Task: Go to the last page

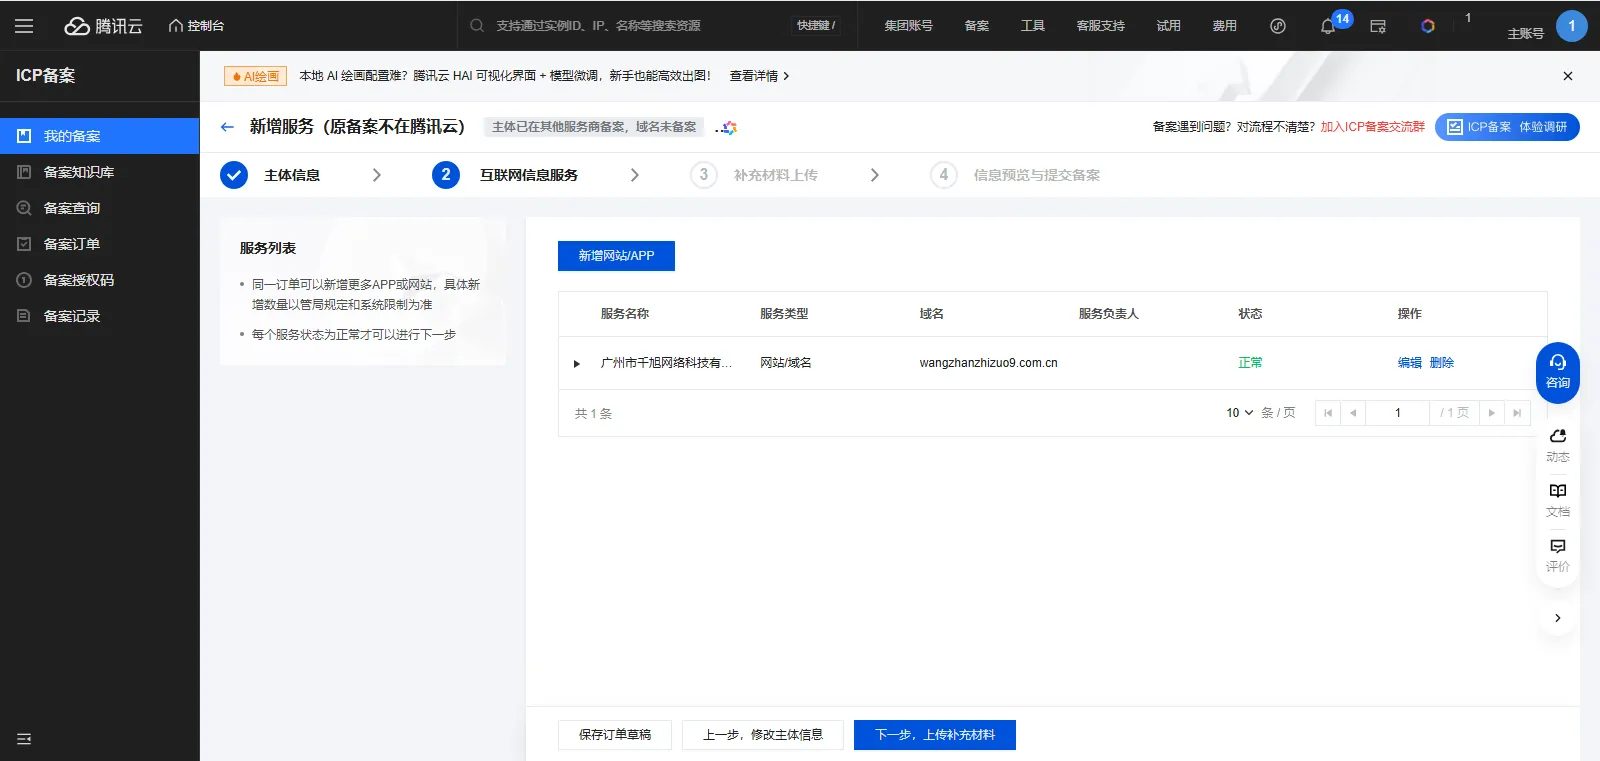Action: click(x=1517, y=413)
